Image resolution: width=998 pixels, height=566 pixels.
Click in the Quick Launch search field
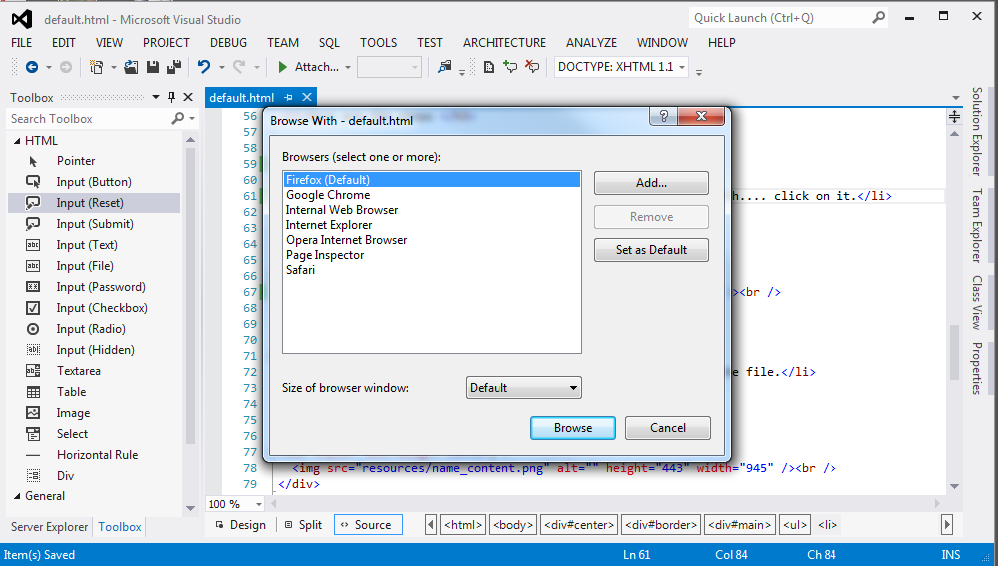(778, 18)
